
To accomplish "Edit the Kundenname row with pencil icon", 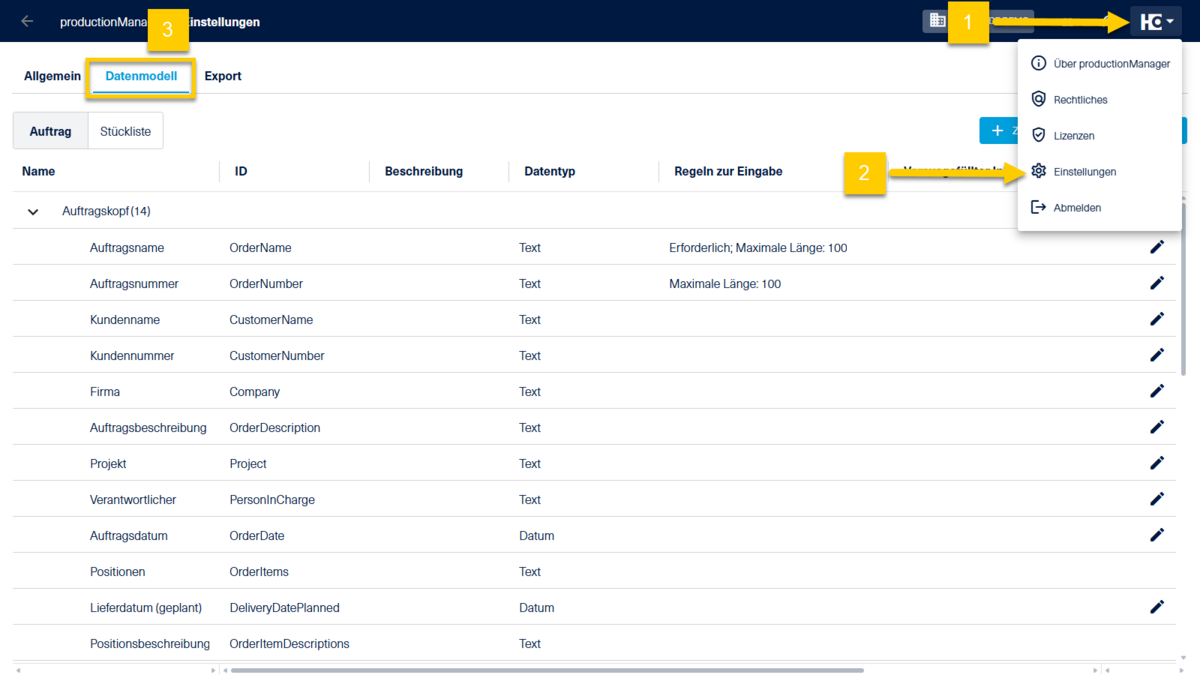I will pos(1157,319).
